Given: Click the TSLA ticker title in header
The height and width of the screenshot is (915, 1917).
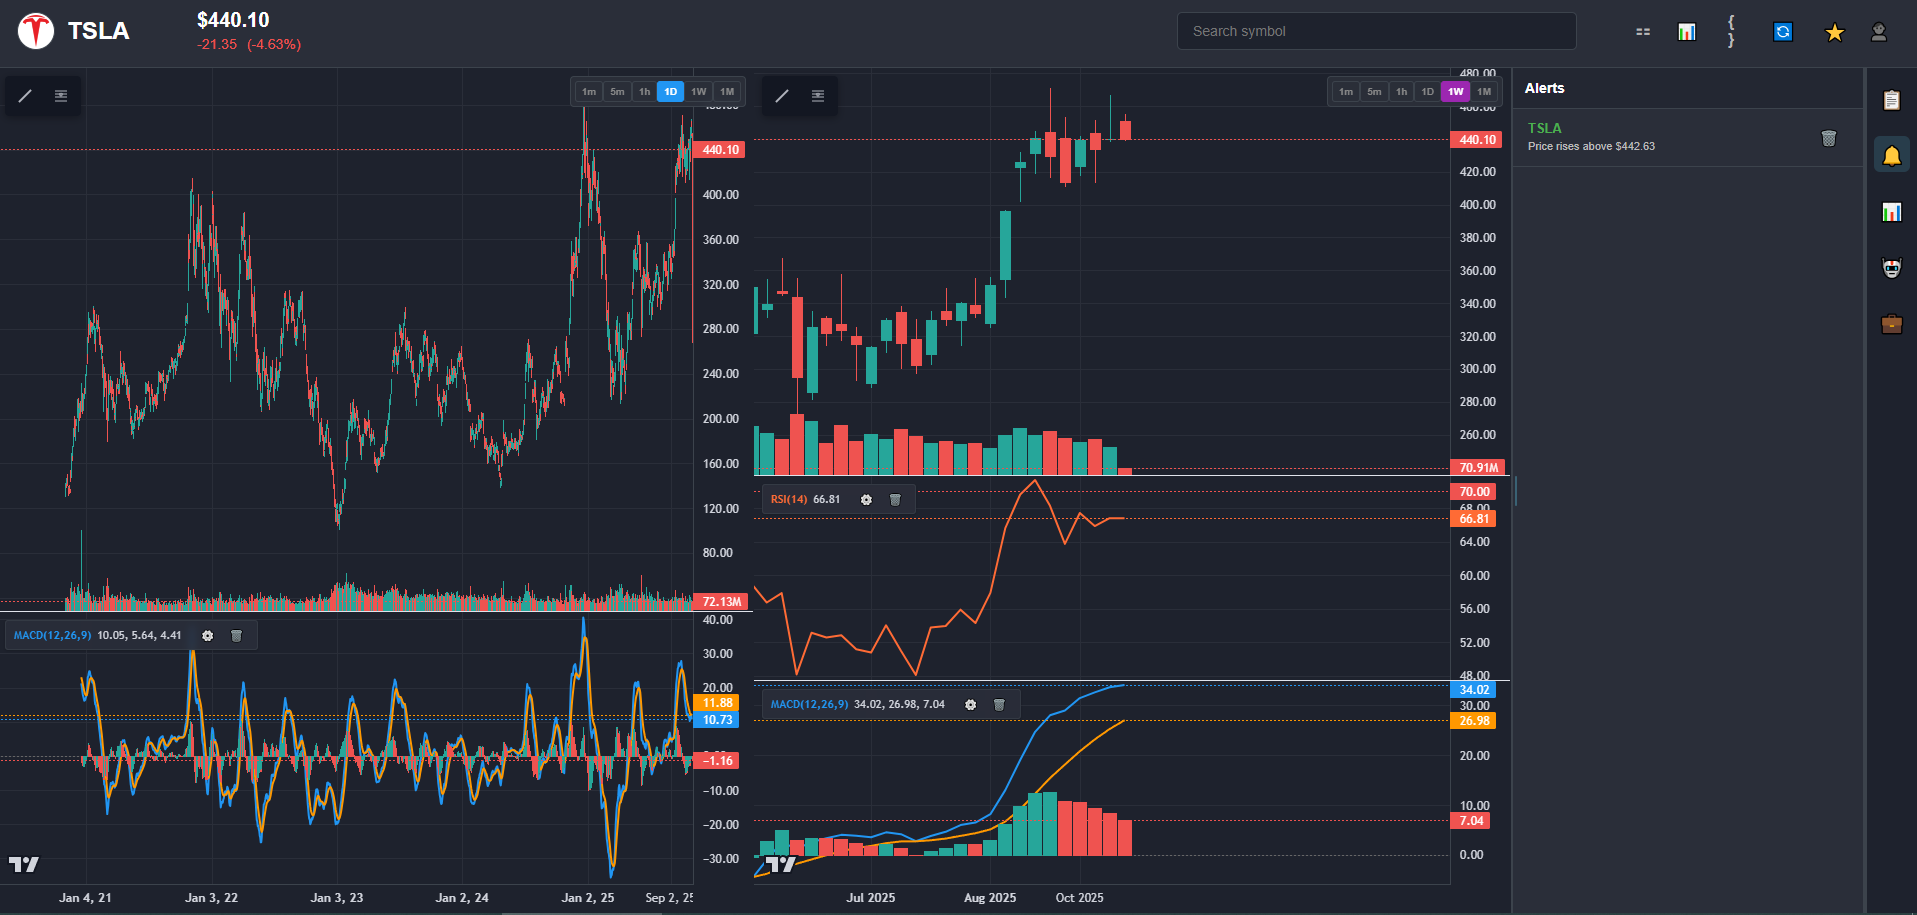Looking at the screenshot, I should tap(98, 31).
